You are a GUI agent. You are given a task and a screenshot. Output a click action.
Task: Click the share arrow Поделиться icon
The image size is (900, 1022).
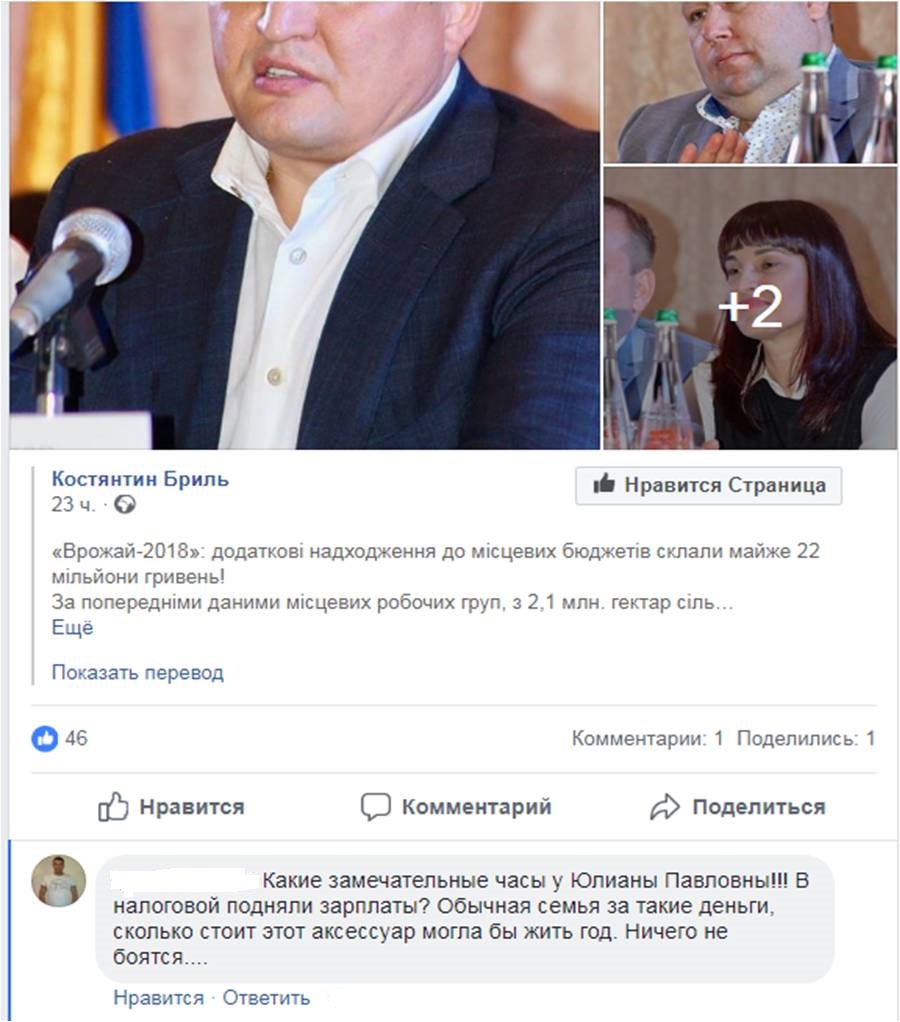(x=665, y=807)
